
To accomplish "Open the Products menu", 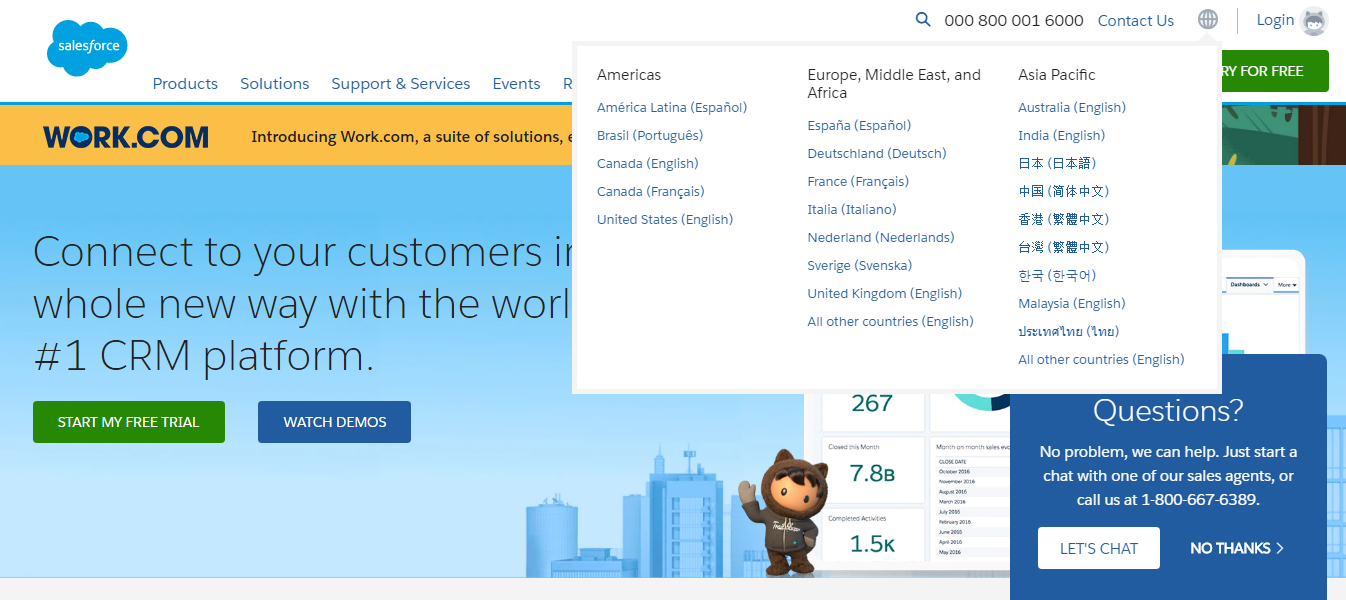I will 185,84.
